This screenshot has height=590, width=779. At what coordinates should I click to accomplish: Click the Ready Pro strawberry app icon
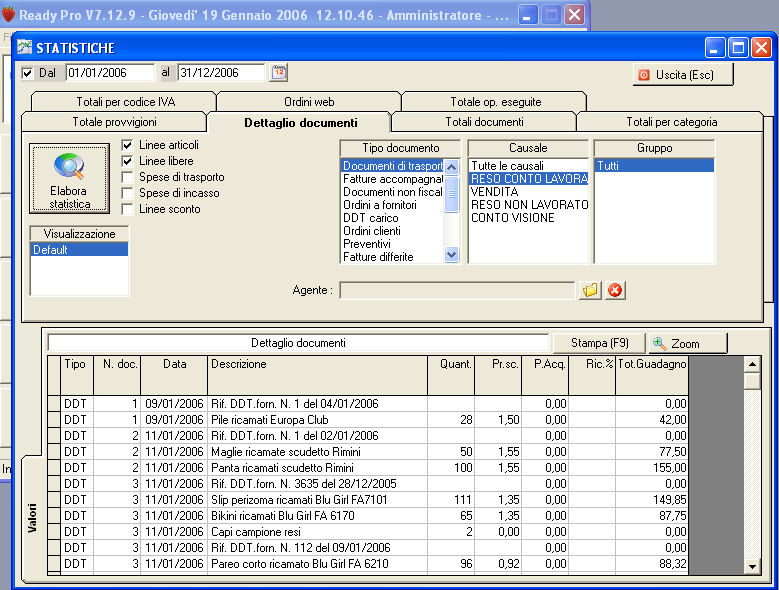8,15
